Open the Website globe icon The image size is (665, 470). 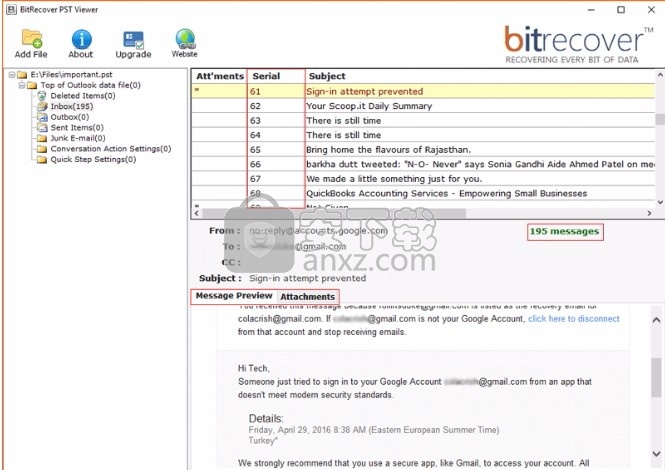[184, 43]
